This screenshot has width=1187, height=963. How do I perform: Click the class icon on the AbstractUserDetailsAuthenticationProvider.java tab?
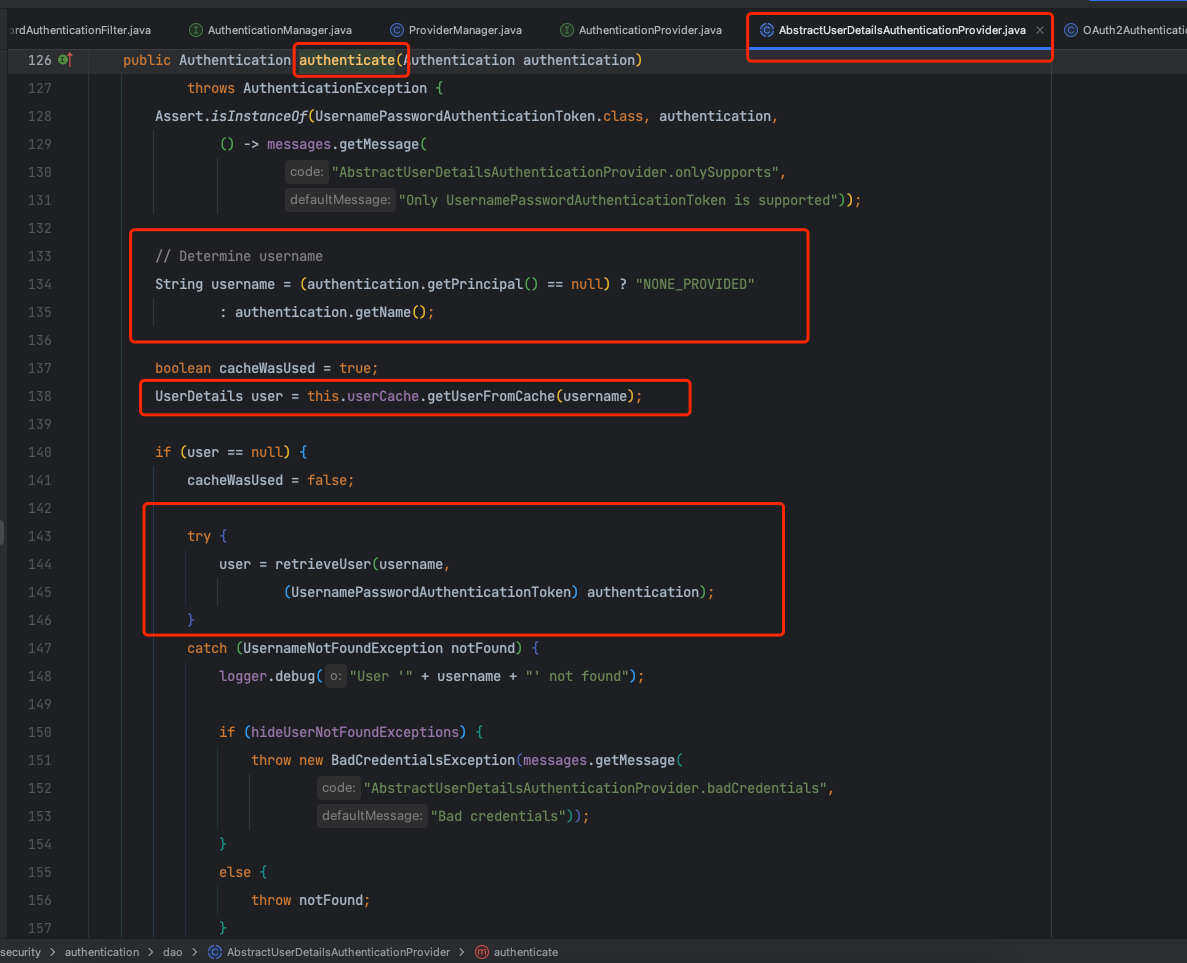click(766, 30)
